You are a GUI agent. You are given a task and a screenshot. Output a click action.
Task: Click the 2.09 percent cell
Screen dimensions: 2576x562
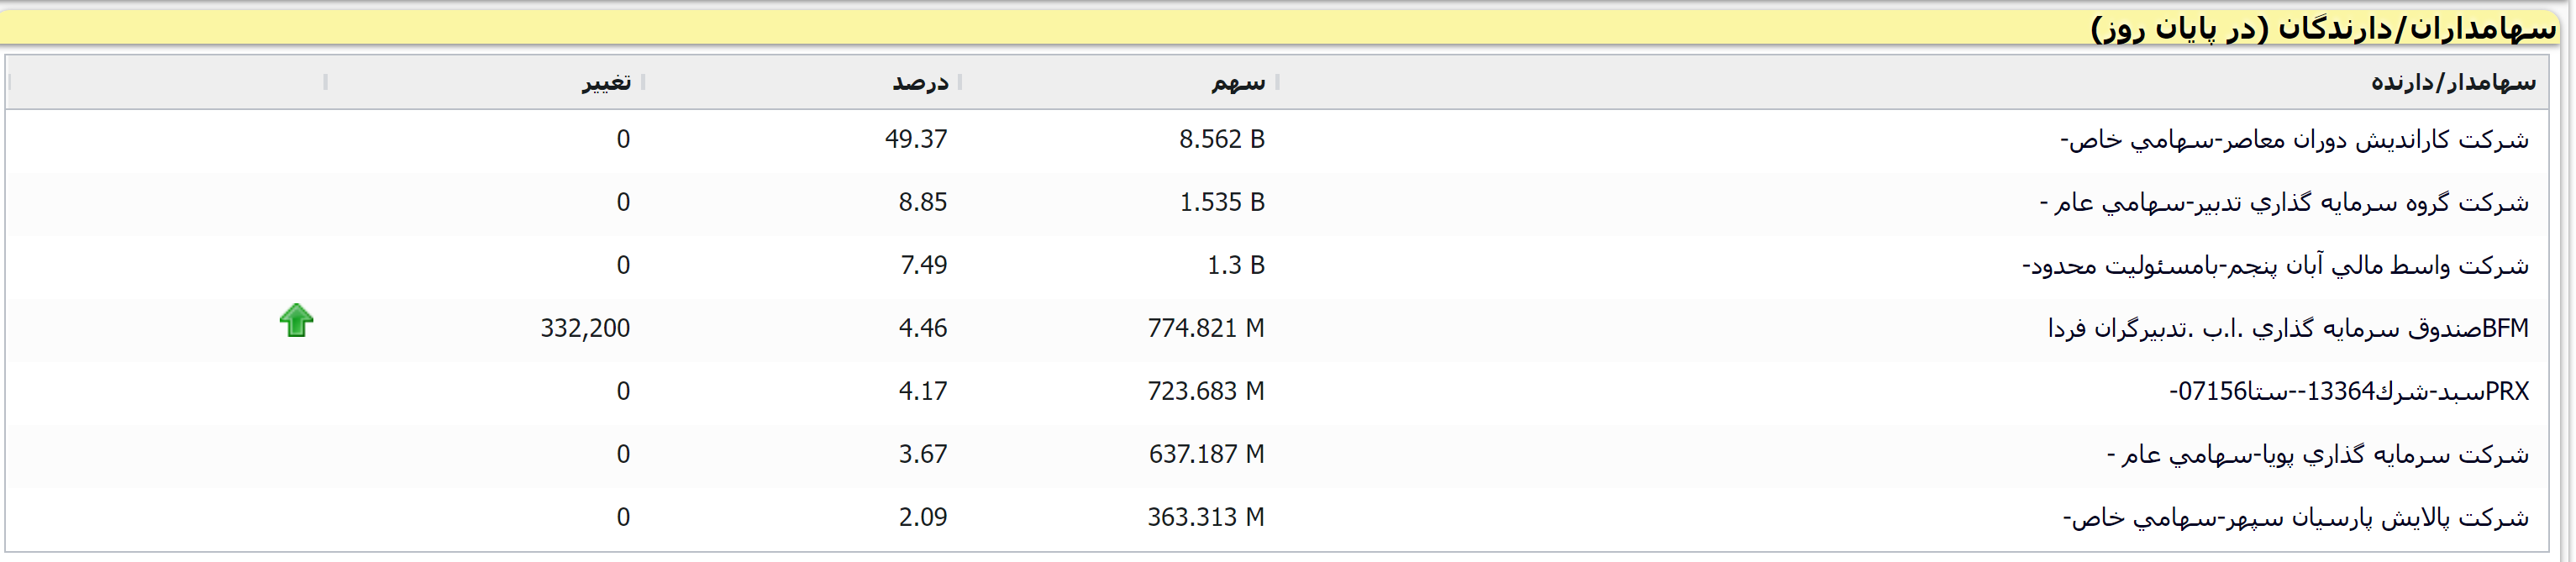point(922,518)
